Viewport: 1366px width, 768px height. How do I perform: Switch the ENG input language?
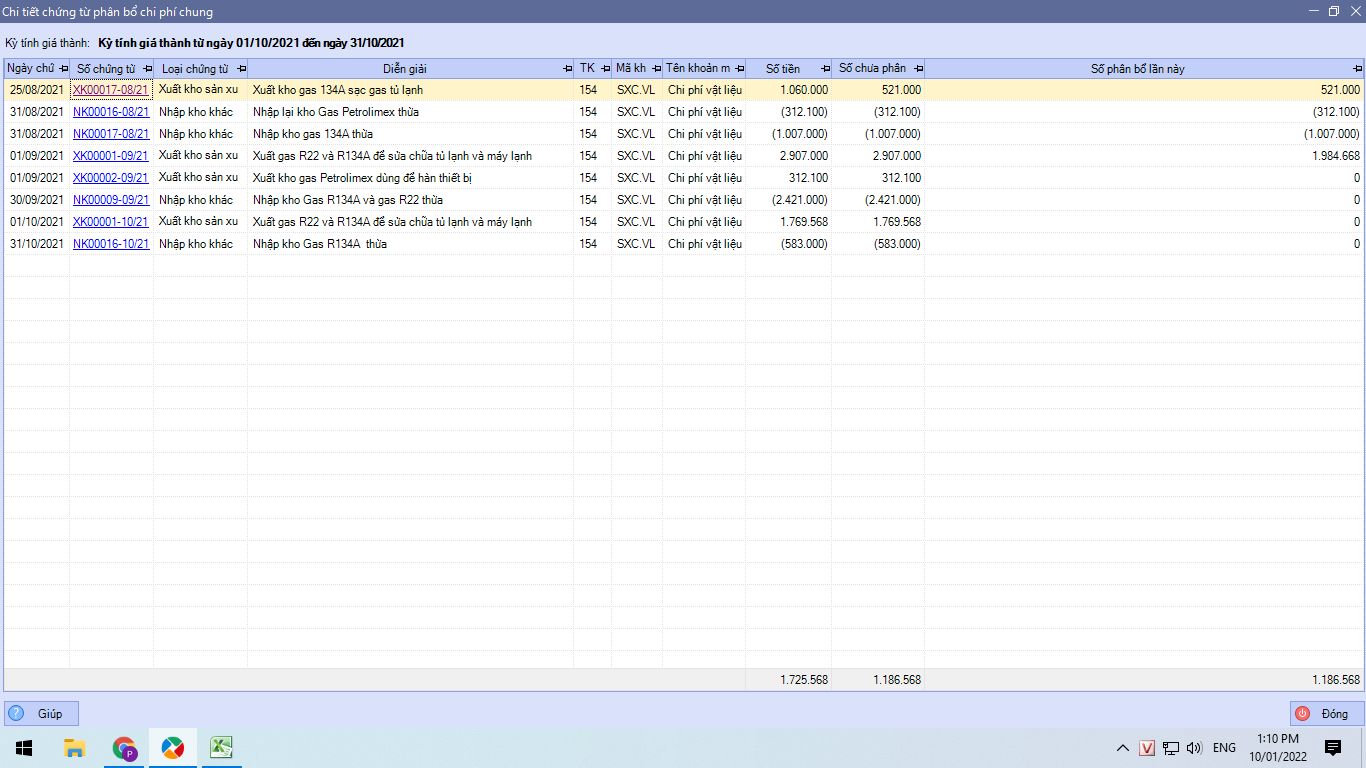[x=1224, y=747]
